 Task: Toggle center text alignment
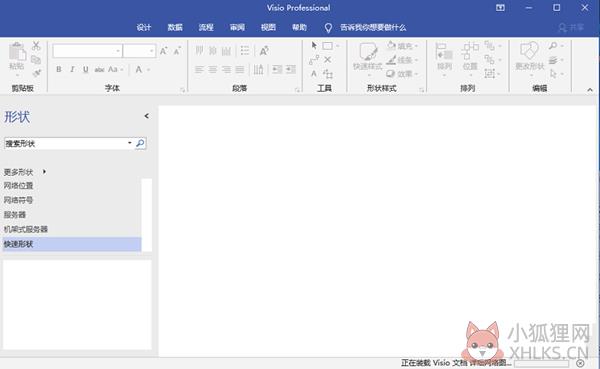coord(213,69)
